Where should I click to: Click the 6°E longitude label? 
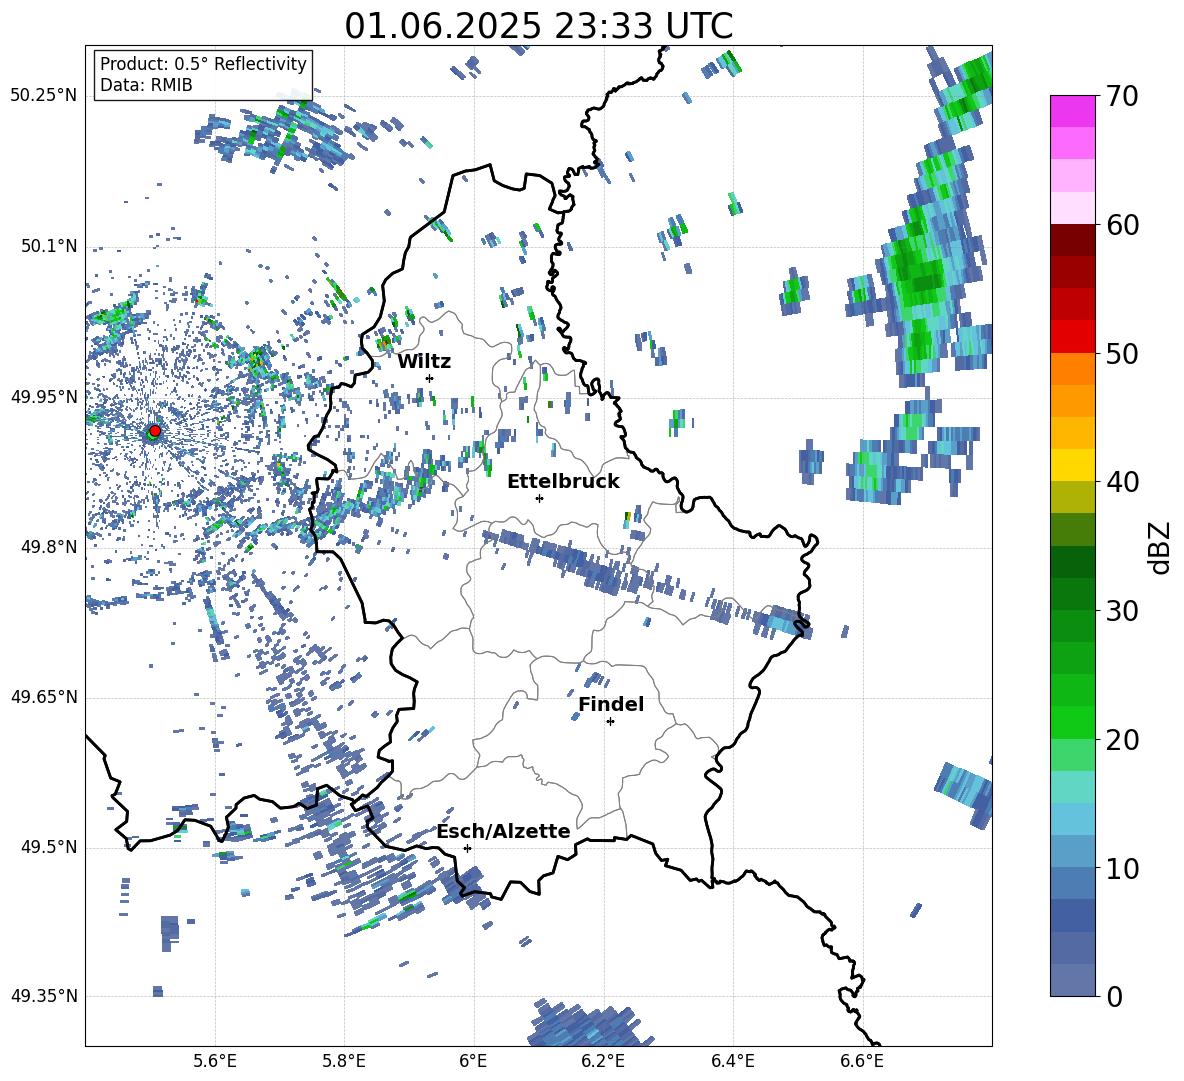pos(473,1061)
